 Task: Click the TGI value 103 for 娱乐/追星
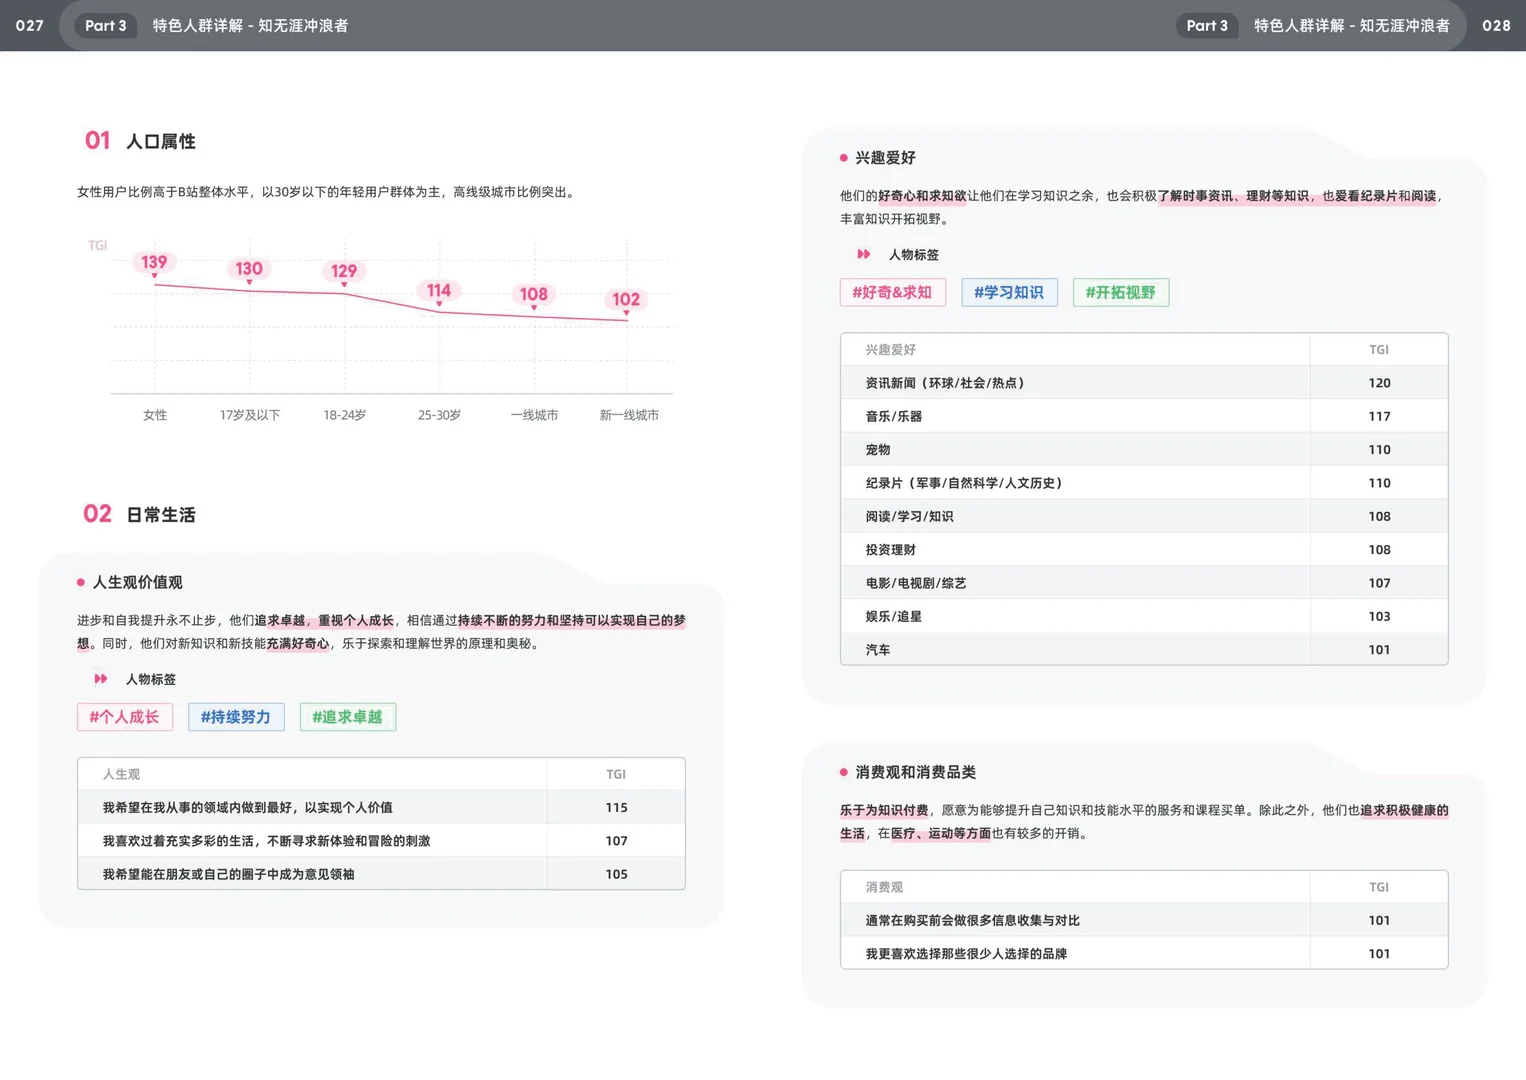(x=1379, y=616)
